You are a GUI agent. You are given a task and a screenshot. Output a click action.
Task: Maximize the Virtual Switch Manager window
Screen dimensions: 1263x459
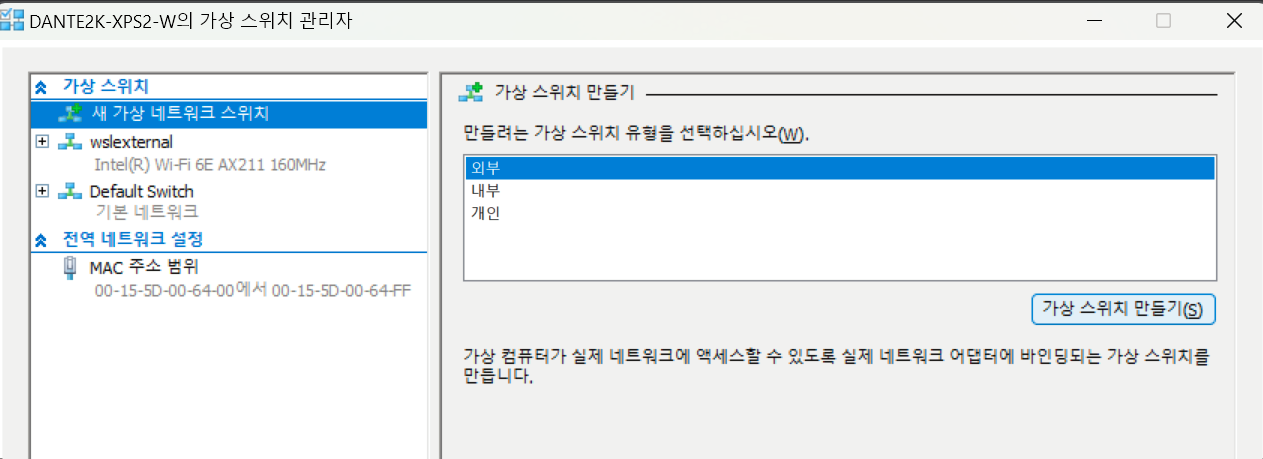pos(1163,20)
